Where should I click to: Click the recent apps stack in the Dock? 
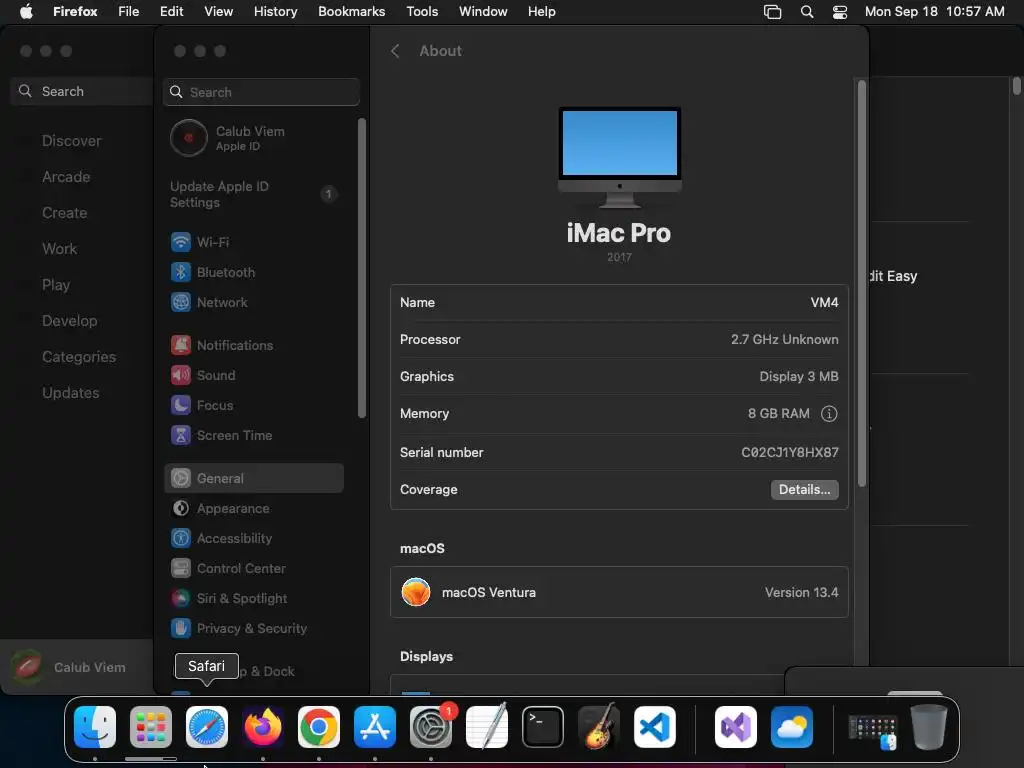pos(872,731)
